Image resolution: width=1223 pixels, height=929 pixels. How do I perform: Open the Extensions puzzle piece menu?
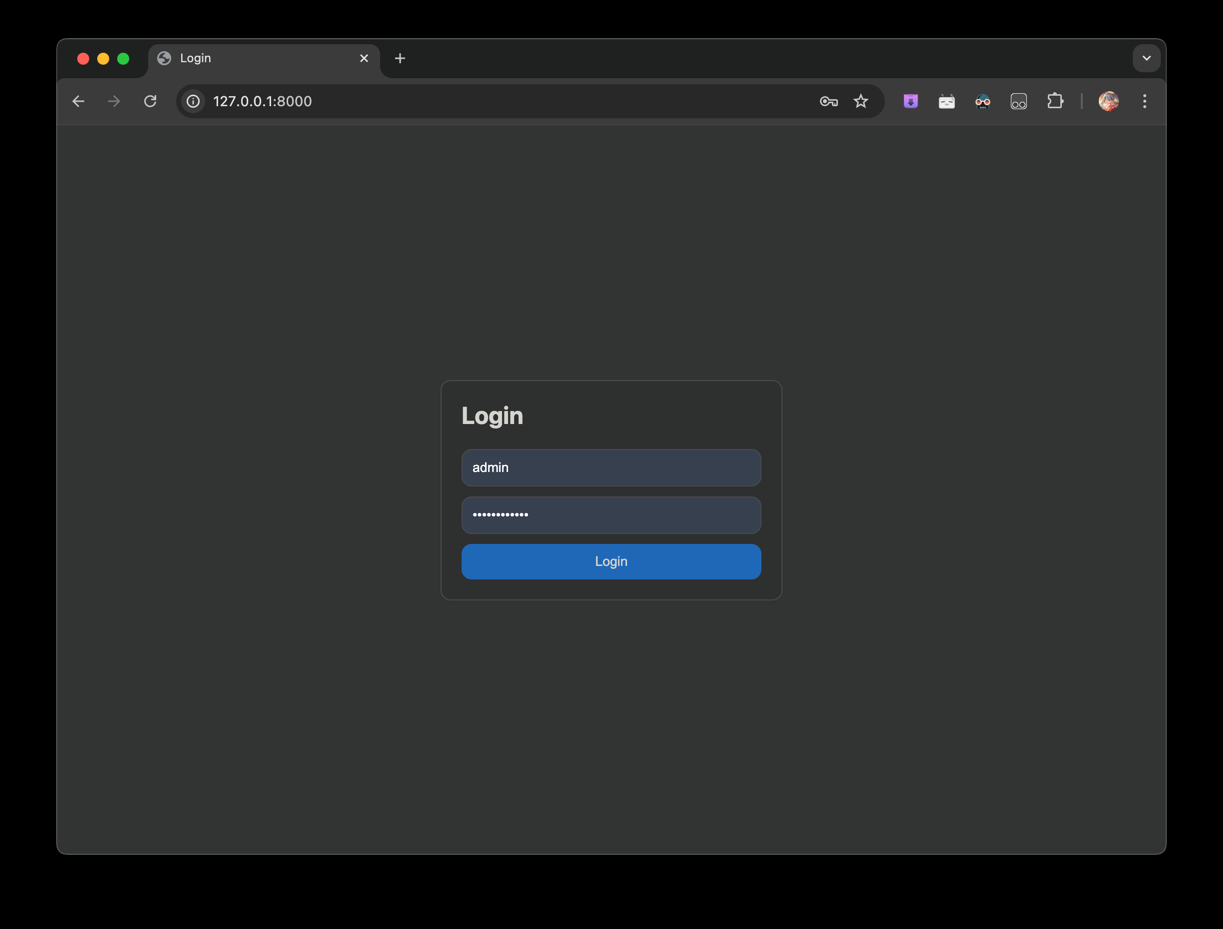click(x=1055, y=101)
